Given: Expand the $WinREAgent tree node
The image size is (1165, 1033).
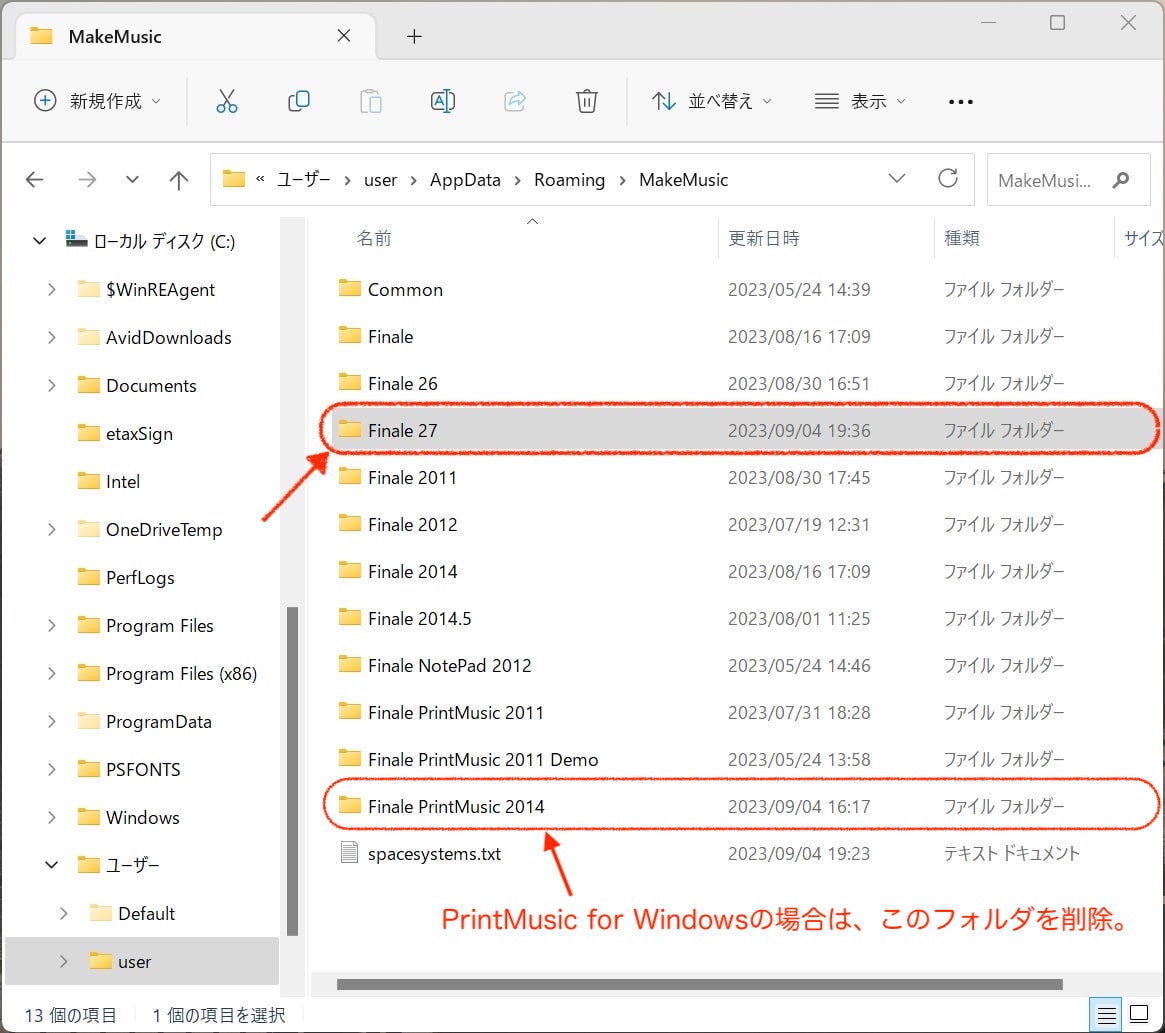Looking at the screenshot, I should [x=51, y=289].
